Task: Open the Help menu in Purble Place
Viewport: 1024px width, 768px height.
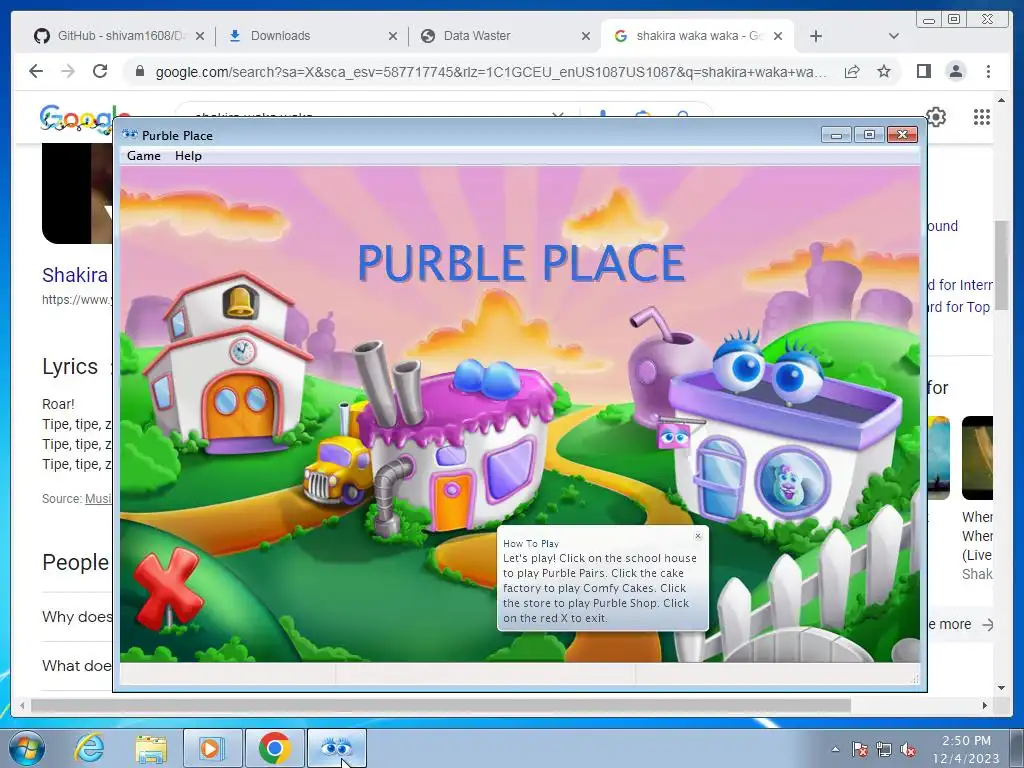Action: pos(188,155)
